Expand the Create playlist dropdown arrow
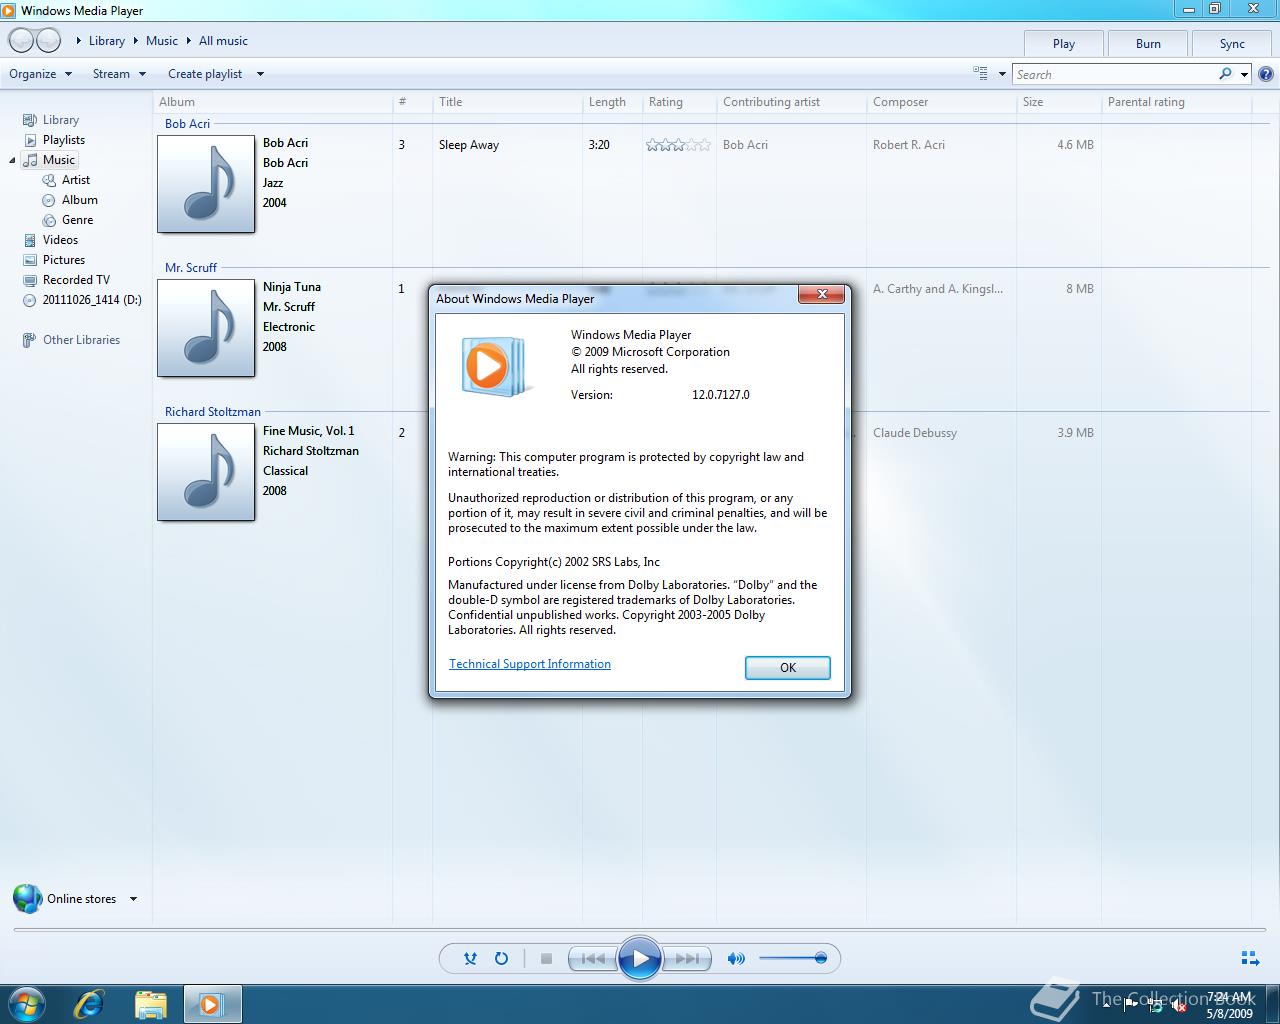The width and height of the screenshot is (1280, 1024). coord(260,74)
